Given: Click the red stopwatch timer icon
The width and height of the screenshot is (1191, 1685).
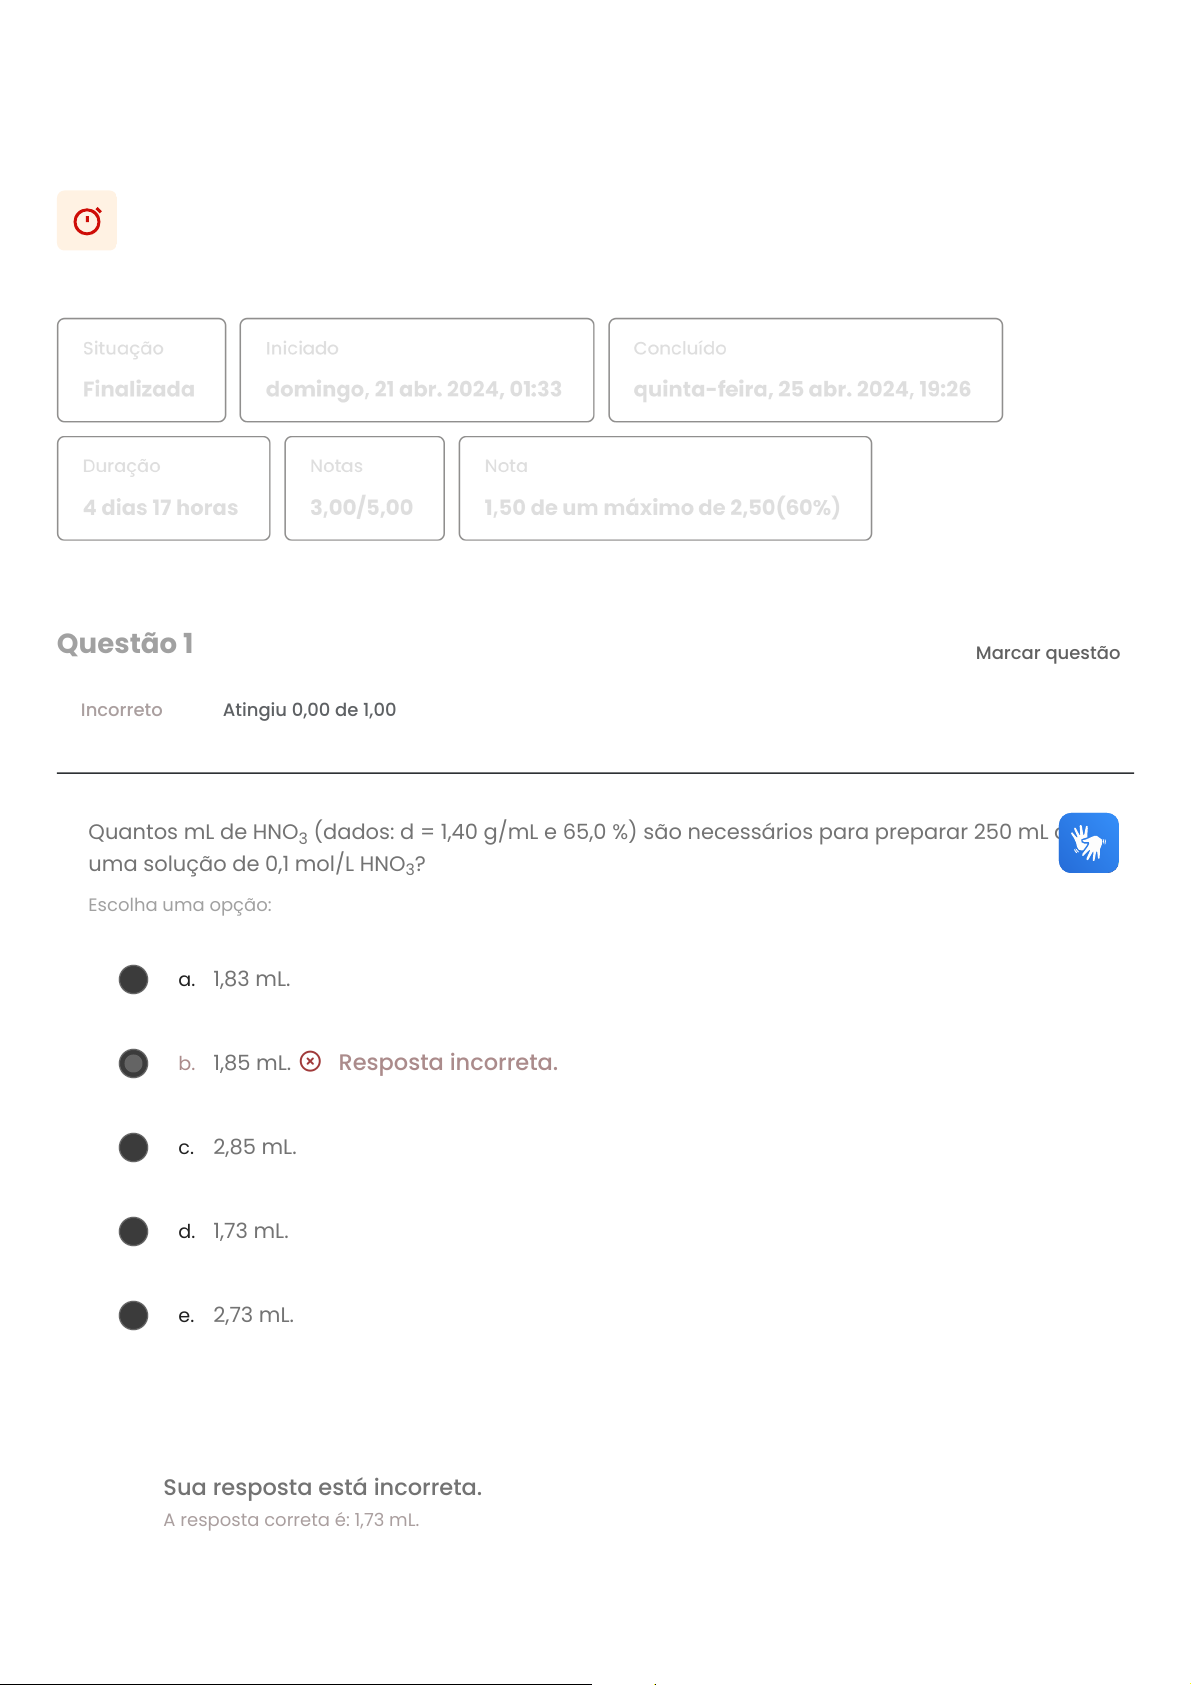Looking at the screenshot, I should (87, 221).
